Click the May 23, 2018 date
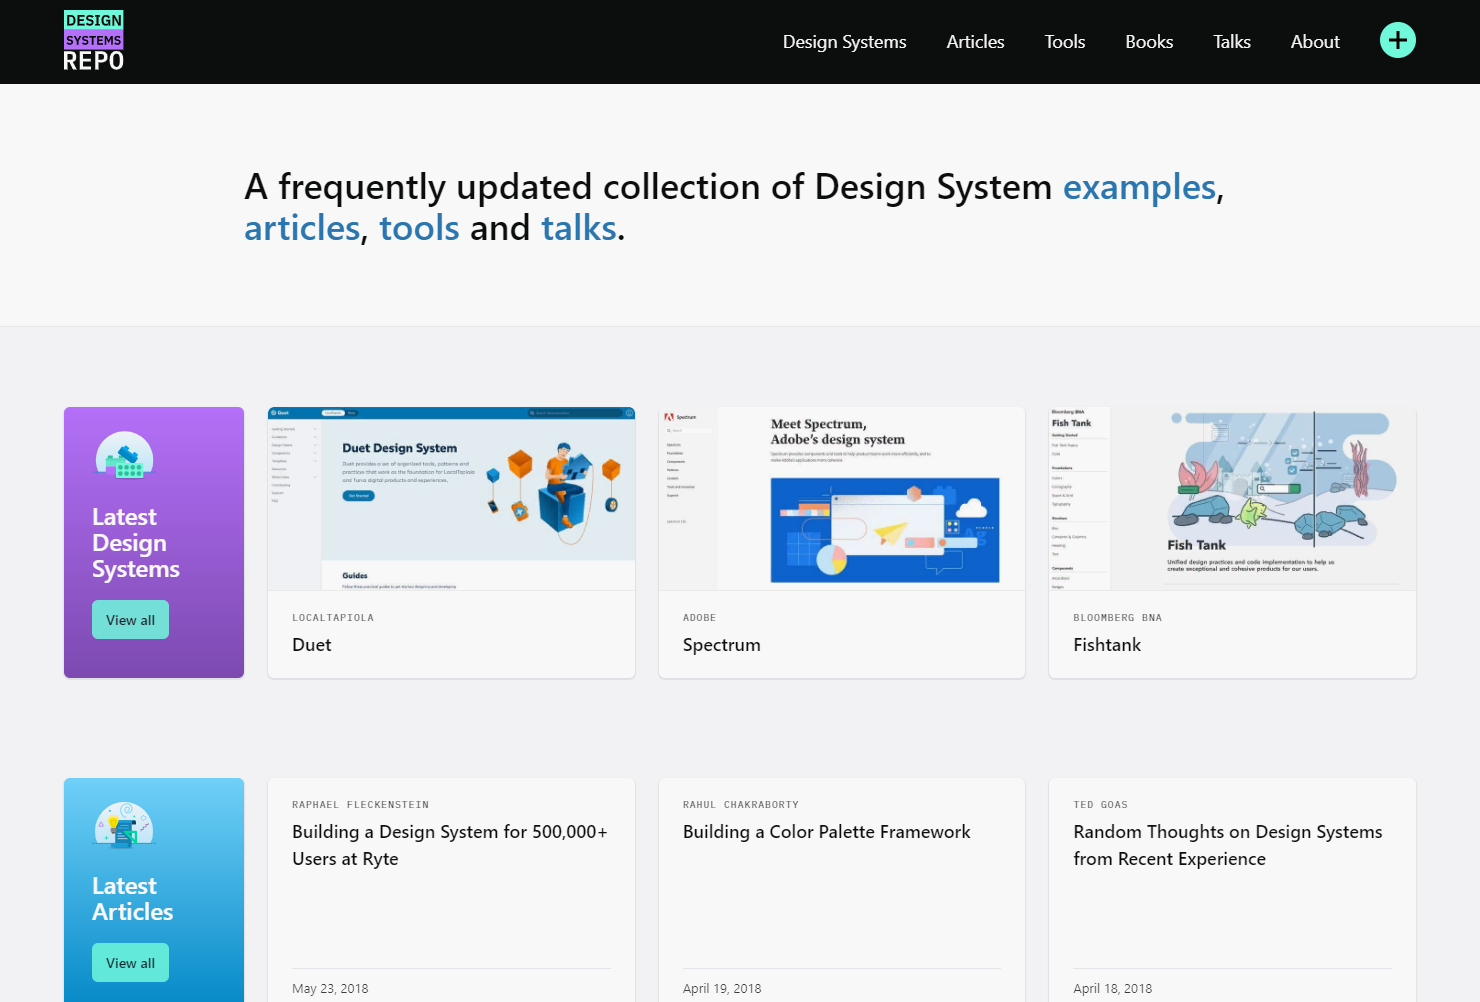Image resolution: width=1480 pixels, height=1002 pixels. pos(330,989)
